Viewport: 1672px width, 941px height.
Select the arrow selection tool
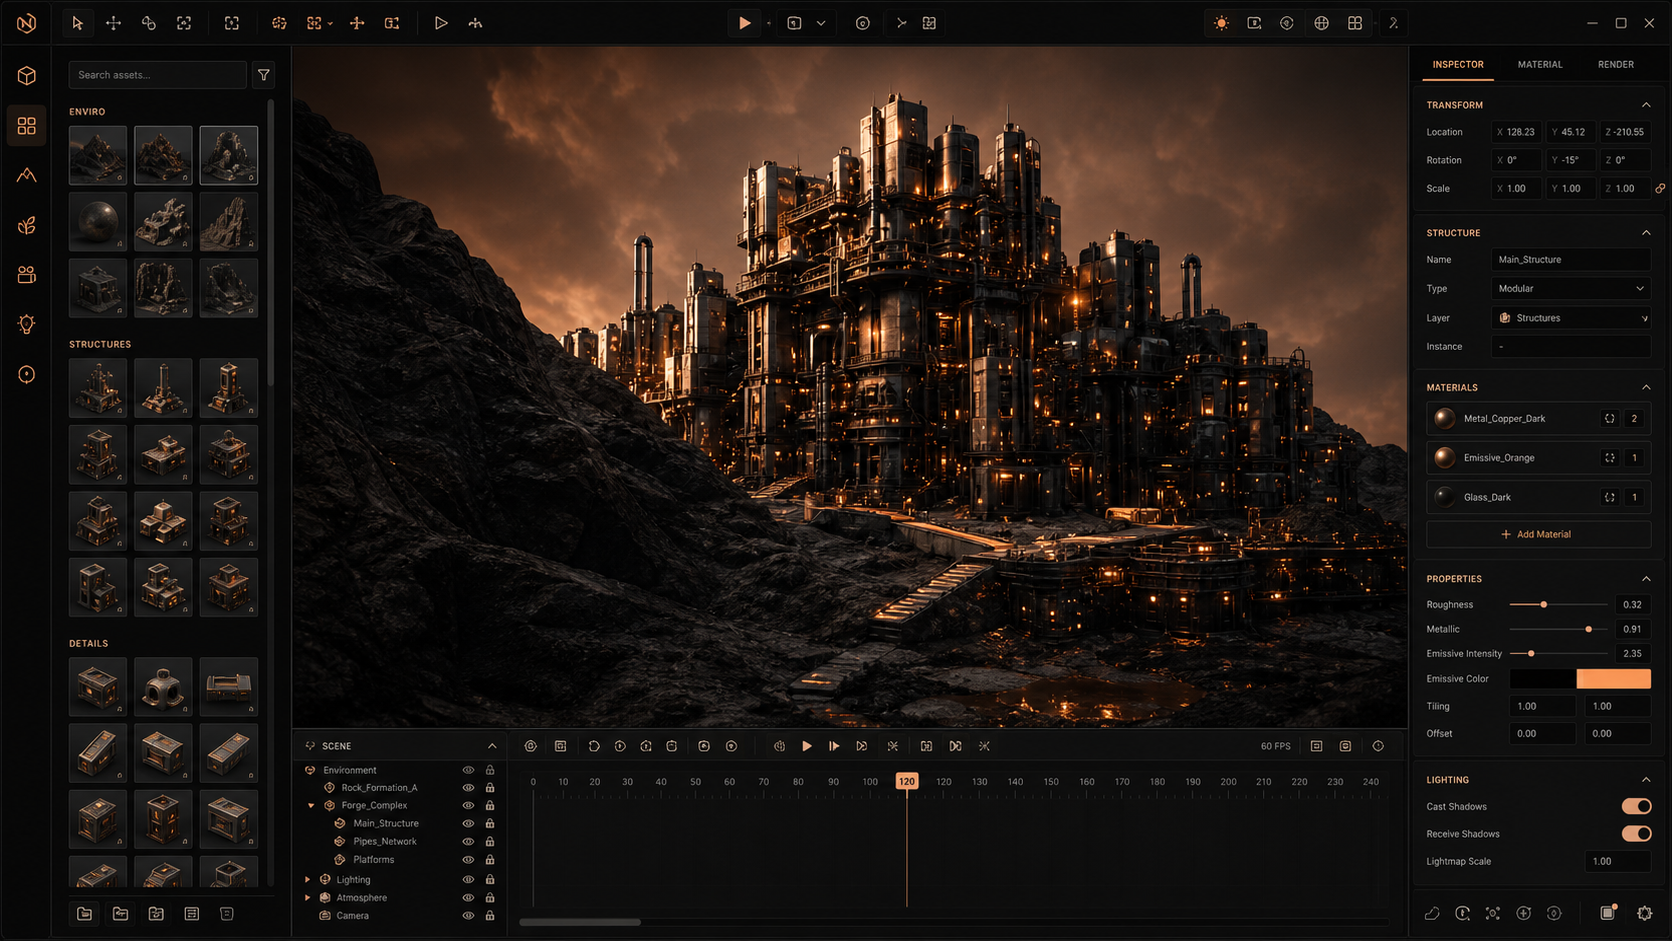(77, 23)
